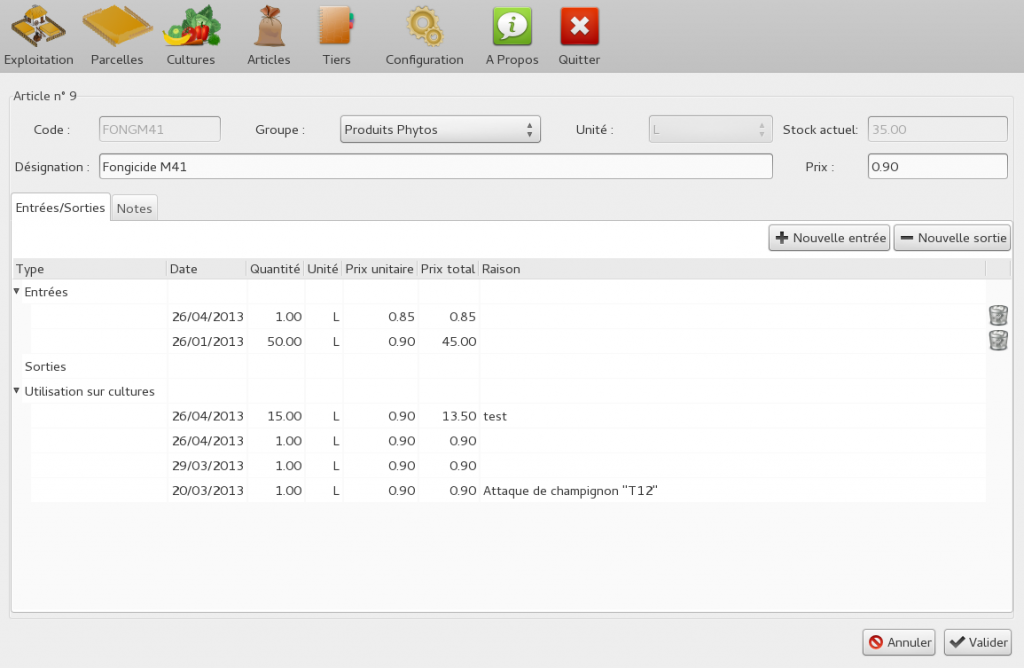Collapse the Entrées tree group
1024x668 pixels.
(16, 291)
